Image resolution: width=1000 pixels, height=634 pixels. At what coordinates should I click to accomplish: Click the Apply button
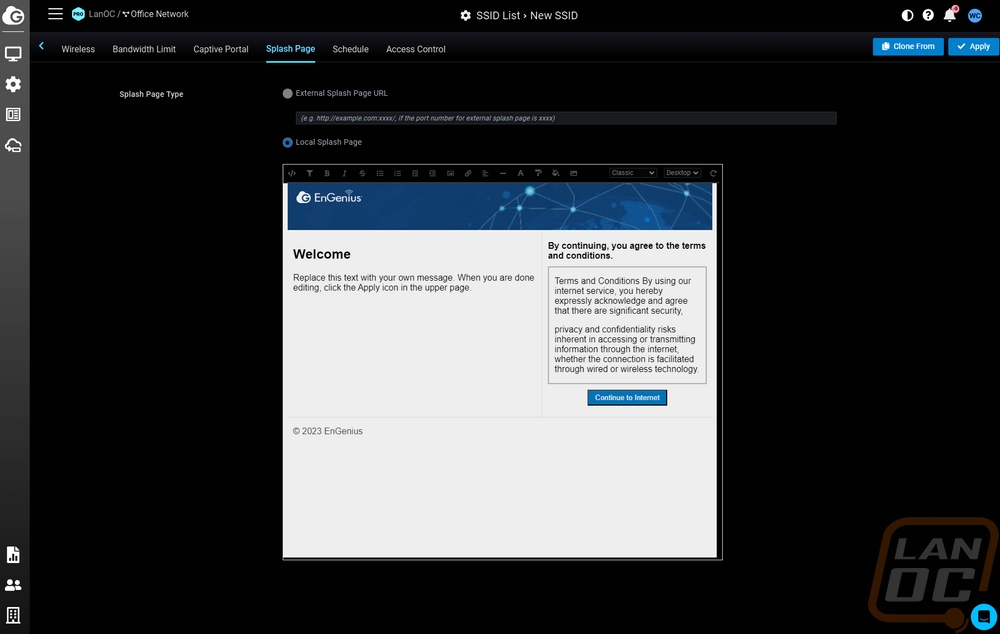pyautogui.click(x=972, y=46)
